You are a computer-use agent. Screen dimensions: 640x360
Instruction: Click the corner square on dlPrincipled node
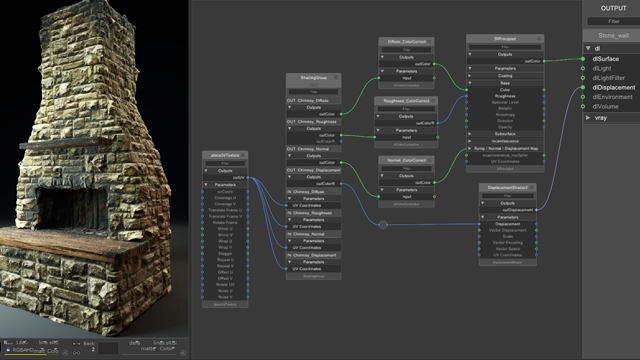point(539,39)
